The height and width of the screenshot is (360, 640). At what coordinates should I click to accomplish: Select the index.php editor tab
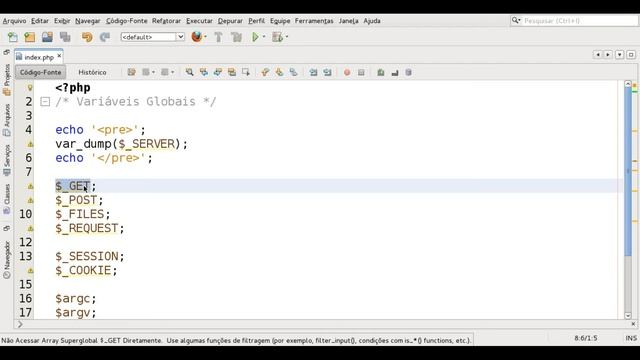point(39,57)
